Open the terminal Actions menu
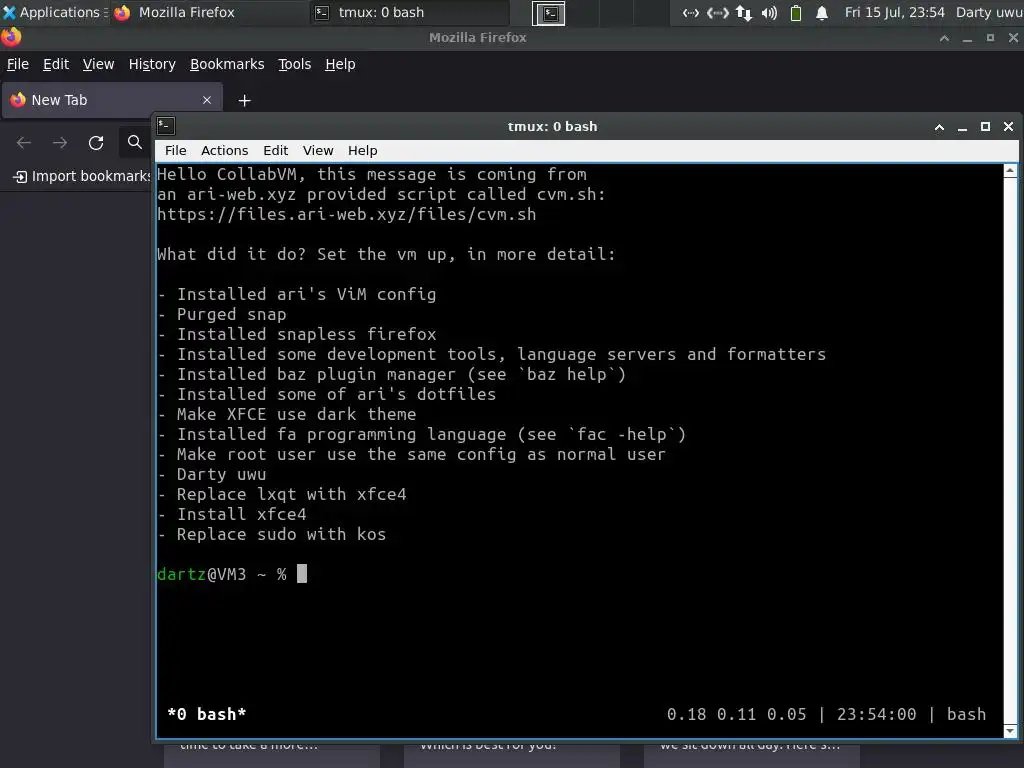The width and height of the screenshot is (1024, 768). [225, 150]
